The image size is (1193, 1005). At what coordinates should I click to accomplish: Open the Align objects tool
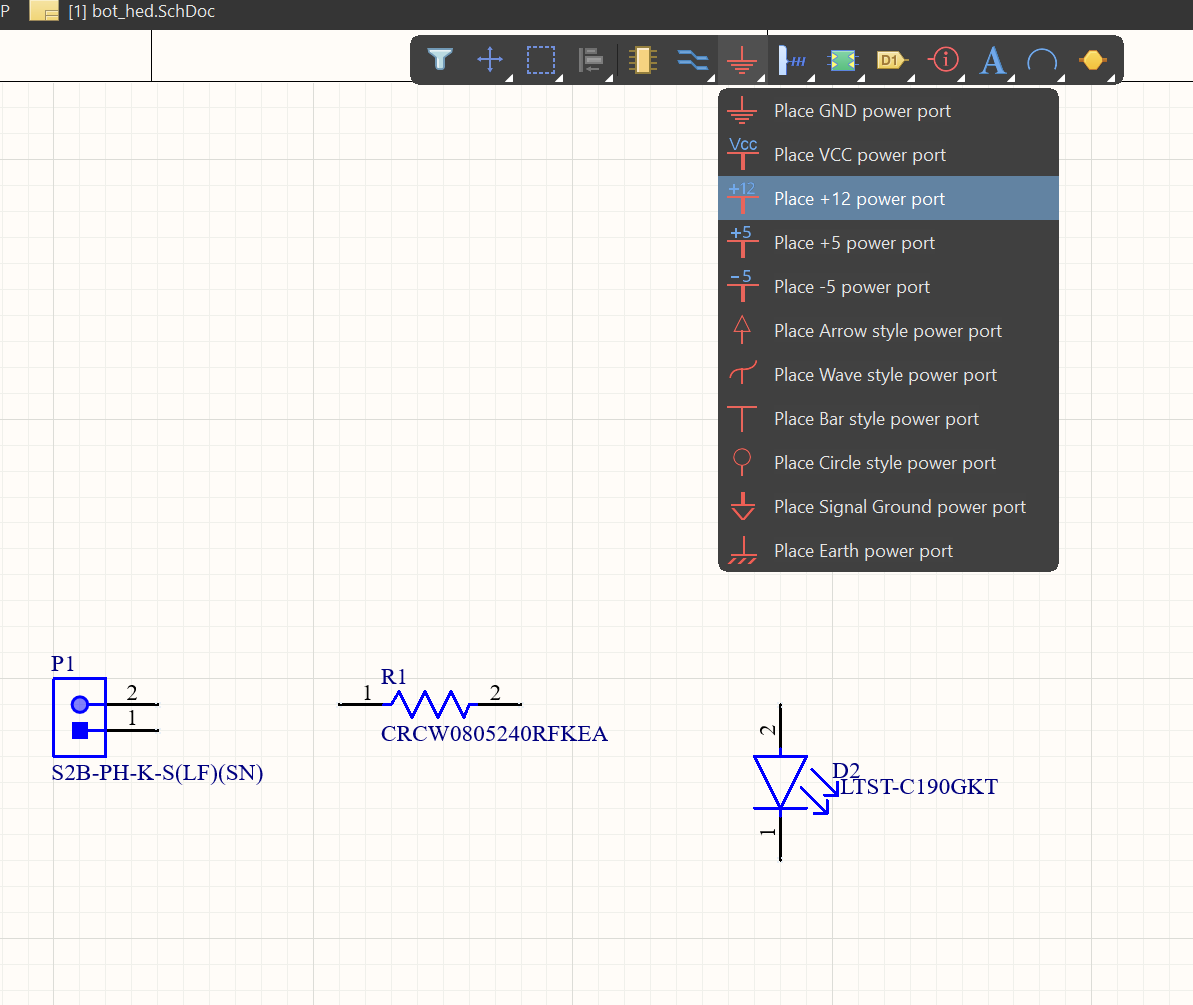pyautogui.click(x=590, y=59)
